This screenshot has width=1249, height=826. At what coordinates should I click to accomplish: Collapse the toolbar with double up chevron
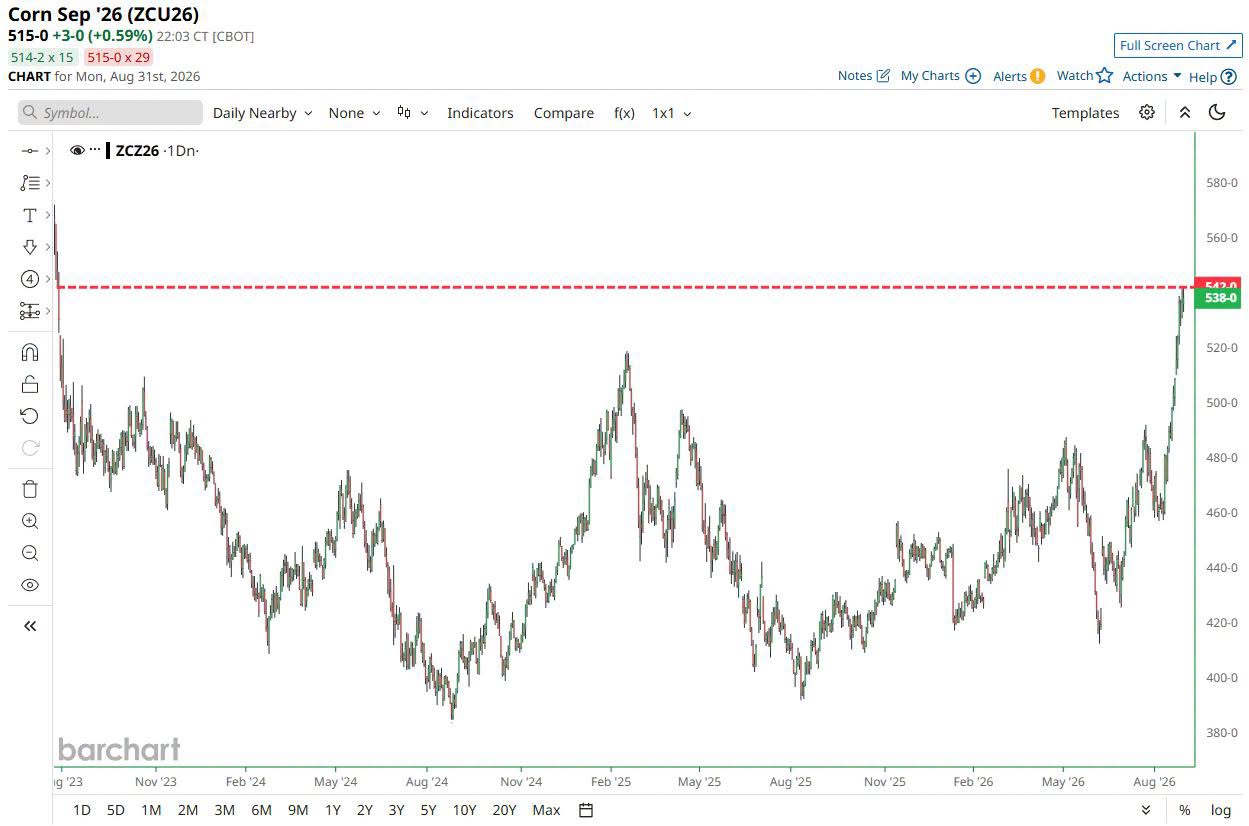click(x=1185, y=112)
